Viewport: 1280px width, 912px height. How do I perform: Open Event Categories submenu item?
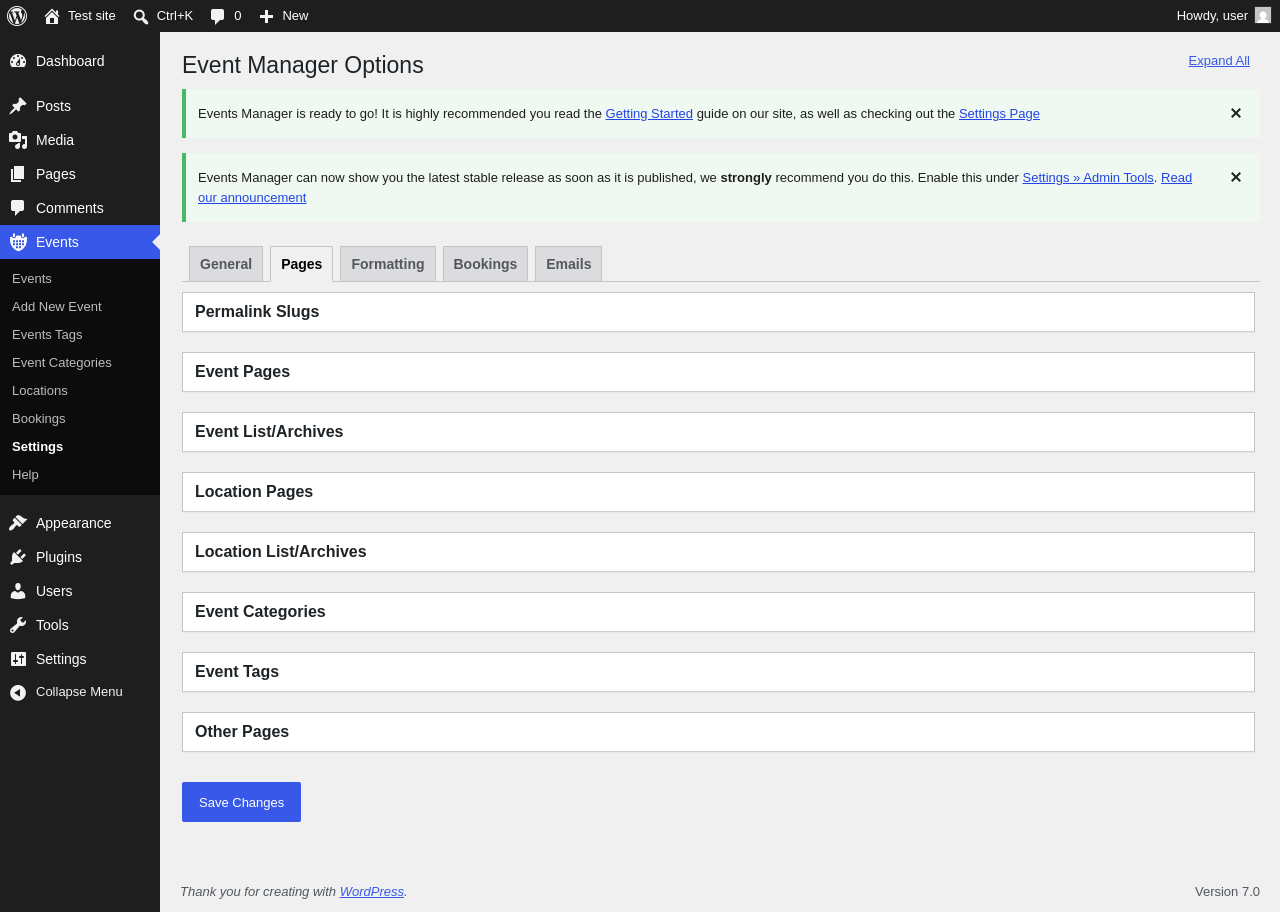(x=62, y=362)
